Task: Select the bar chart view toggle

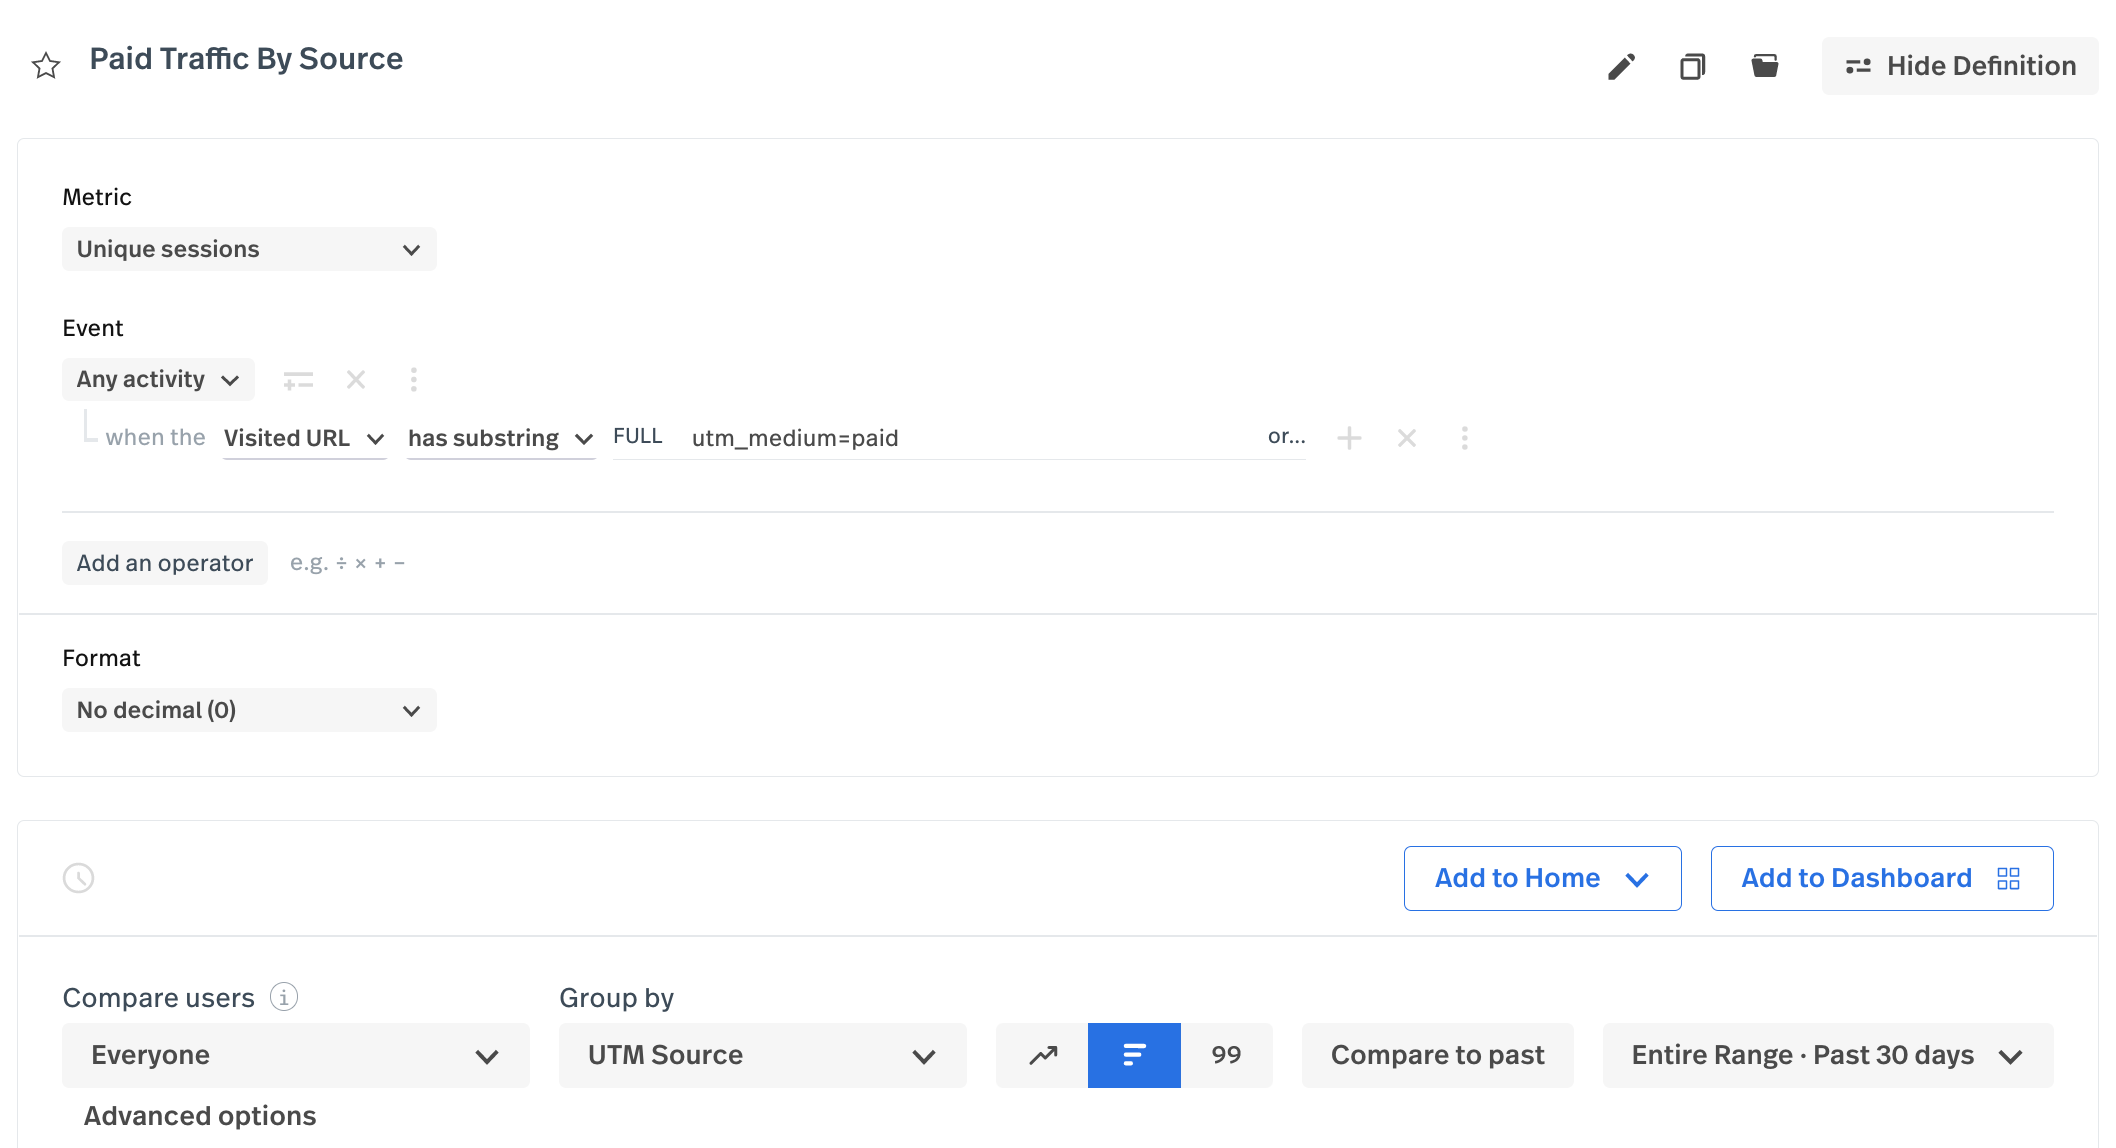Action: (x=1134, y=1055)
